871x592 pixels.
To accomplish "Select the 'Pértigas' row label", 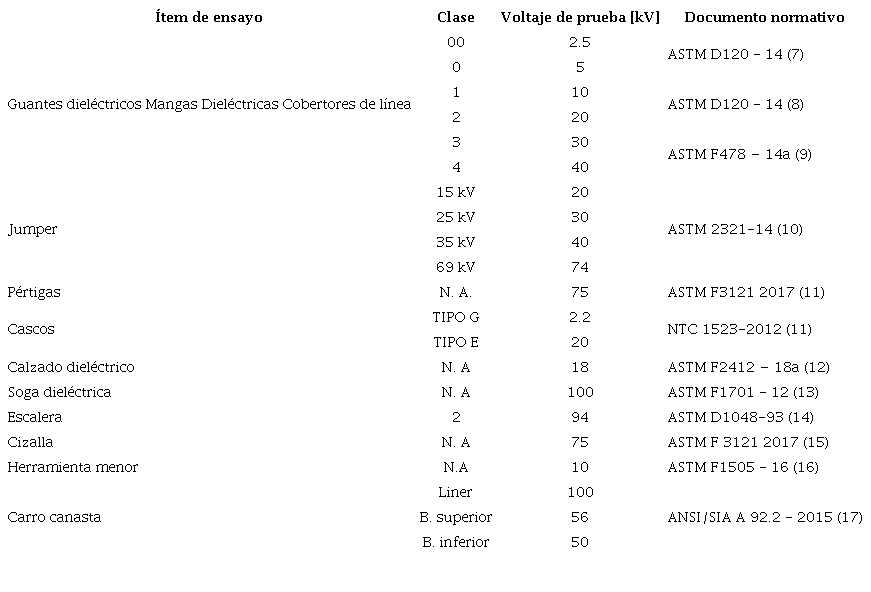I will [34, 292].
